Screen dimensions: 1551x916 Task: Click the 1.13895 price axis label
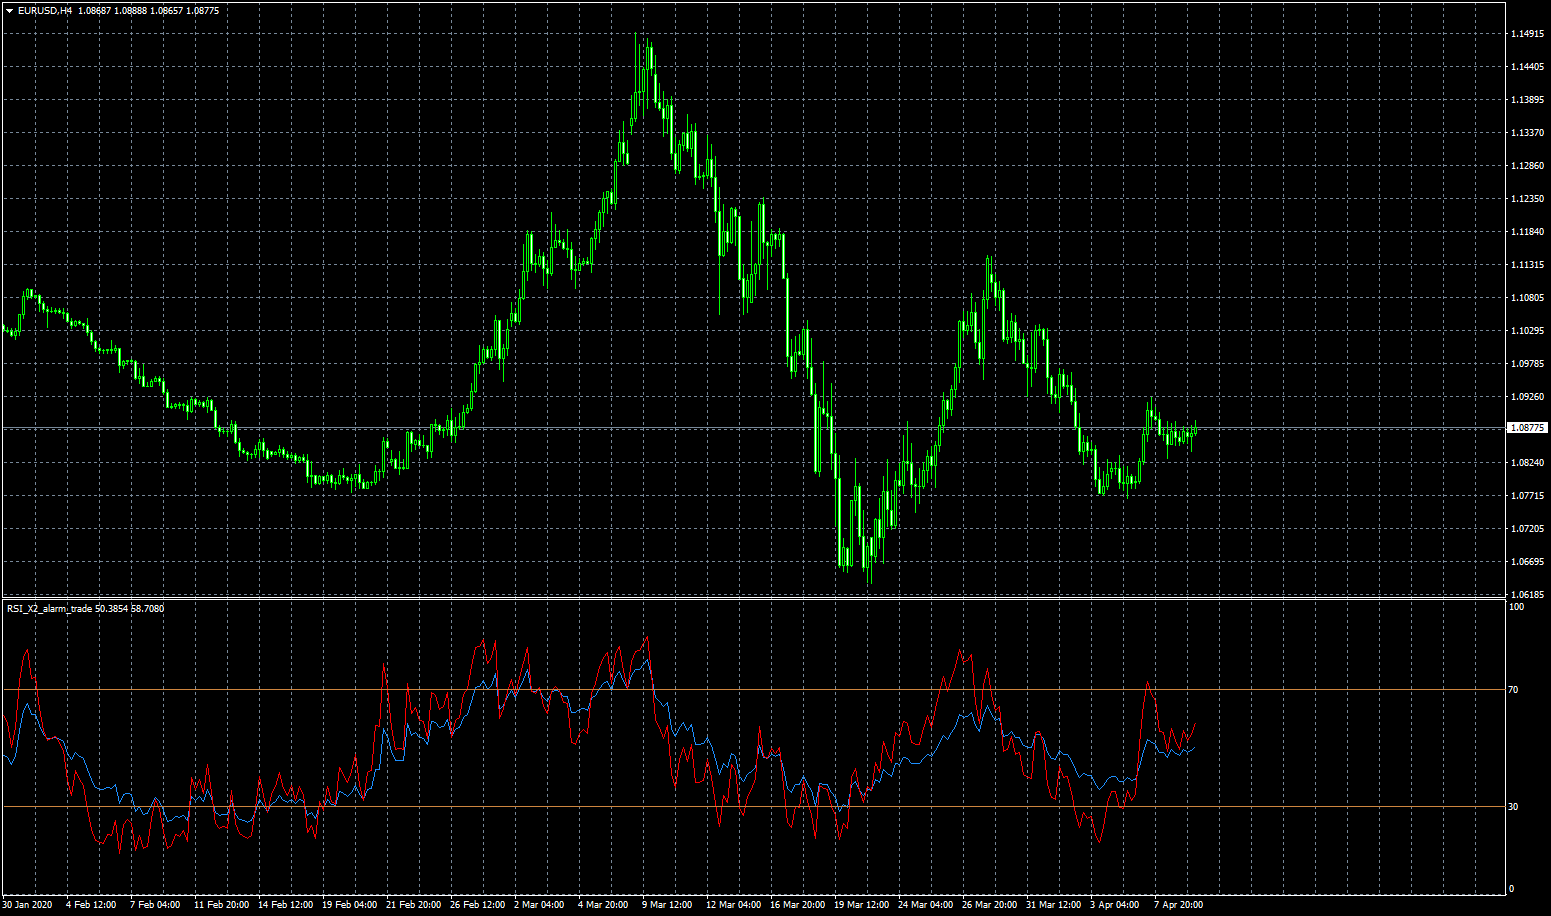click(x=1528, y=100)
